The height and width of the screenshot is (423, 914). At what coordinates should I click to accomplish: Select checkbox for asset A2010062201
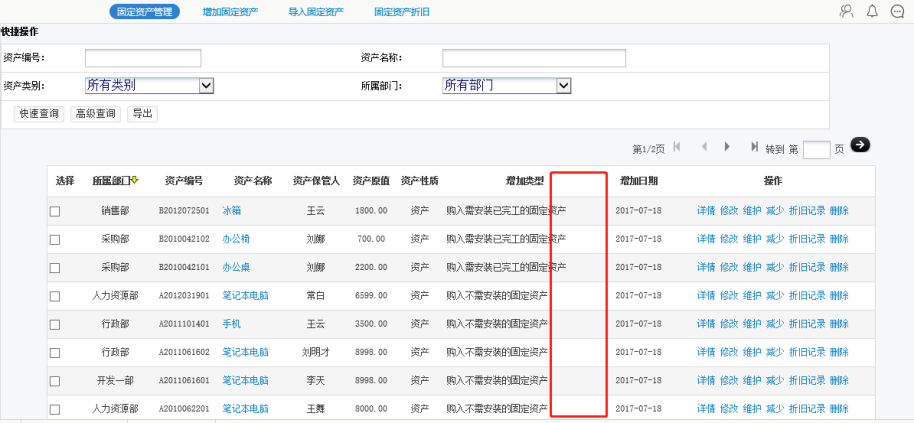[55, 409]
